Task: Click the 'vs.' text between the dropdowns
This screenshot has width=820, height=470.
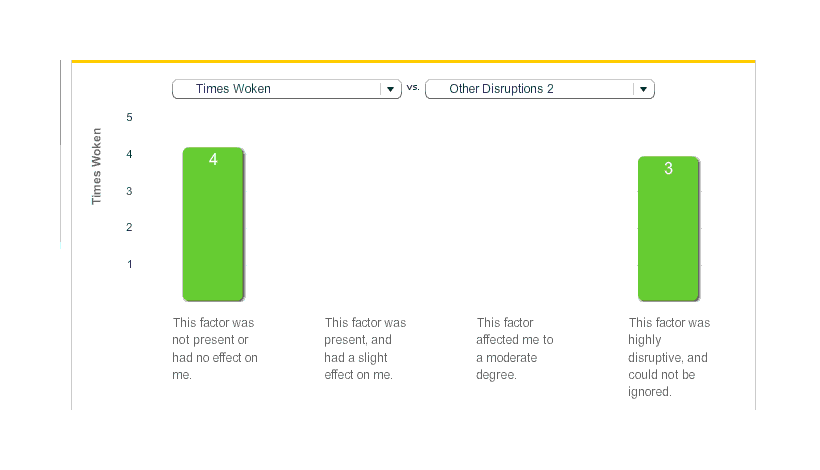Action: 413,88
